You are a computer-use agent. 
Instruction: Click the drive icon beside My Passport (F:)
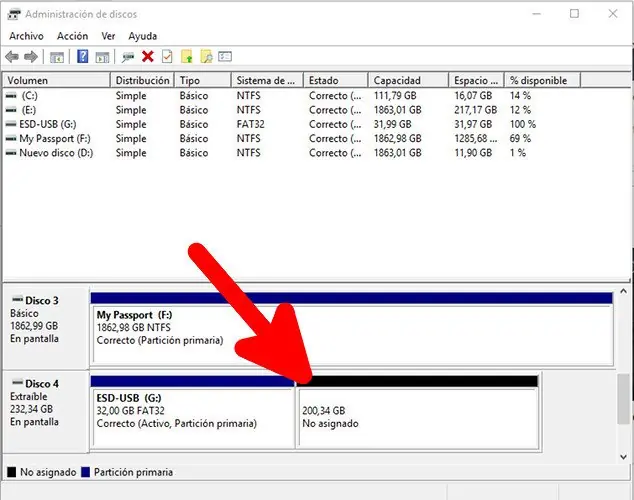tap(11, 139)
